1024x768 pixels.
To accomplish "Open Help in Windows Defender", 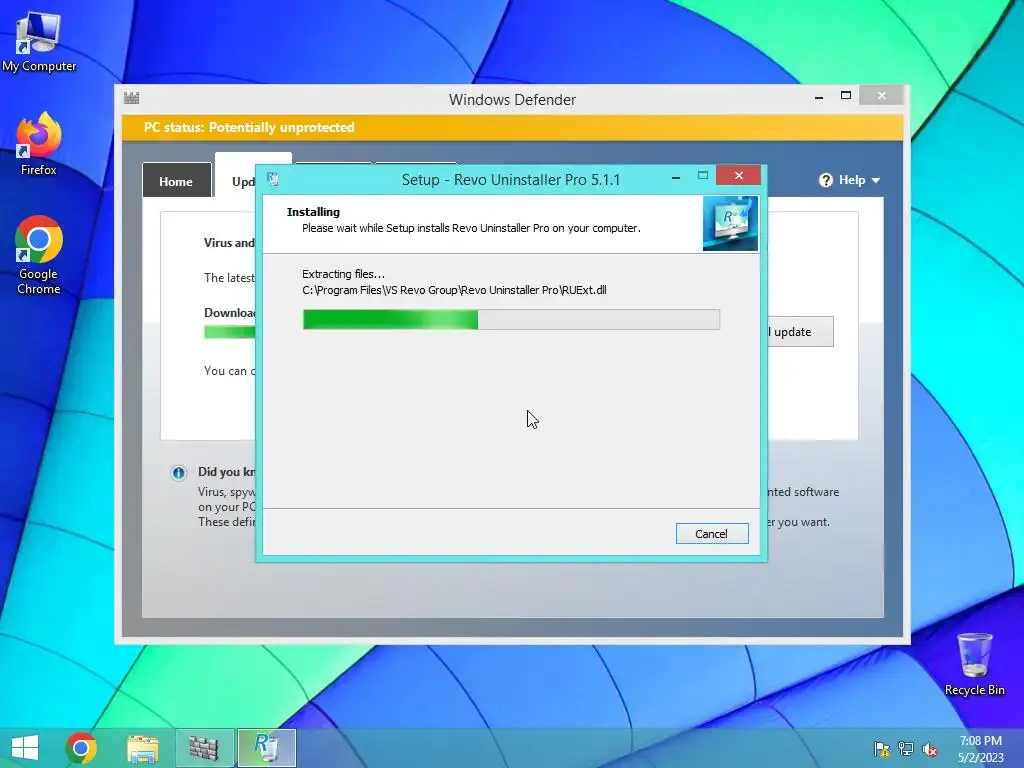I will [x=849, y=180].
